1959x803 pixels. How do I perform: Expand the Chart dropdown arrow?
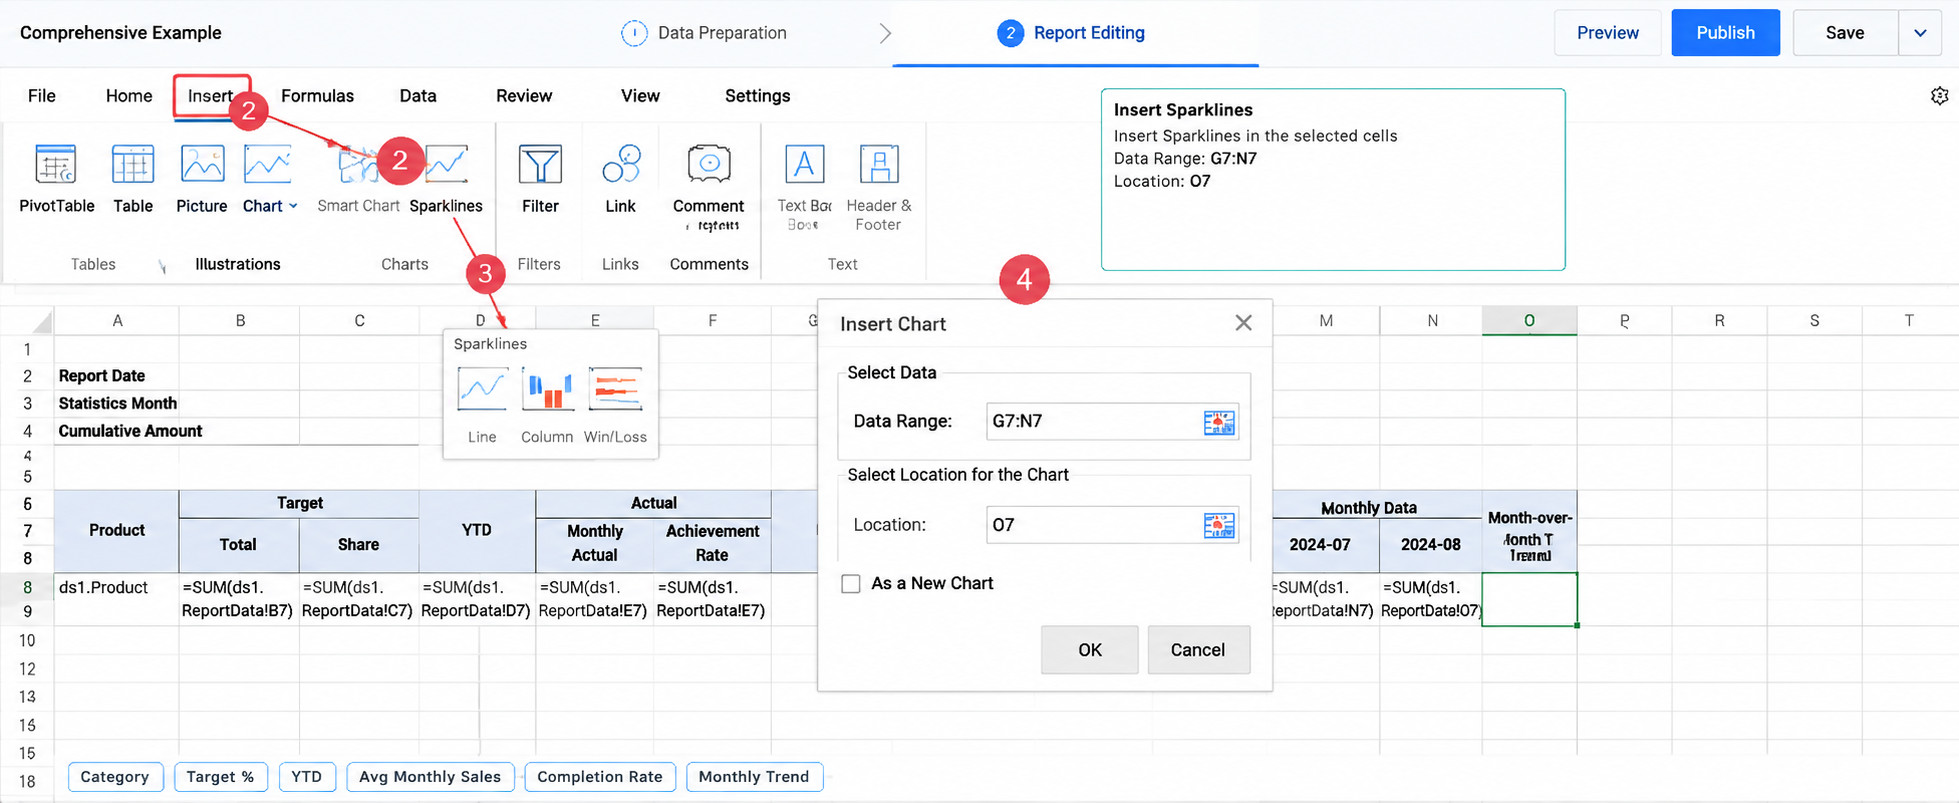click(x=293, y=206)
